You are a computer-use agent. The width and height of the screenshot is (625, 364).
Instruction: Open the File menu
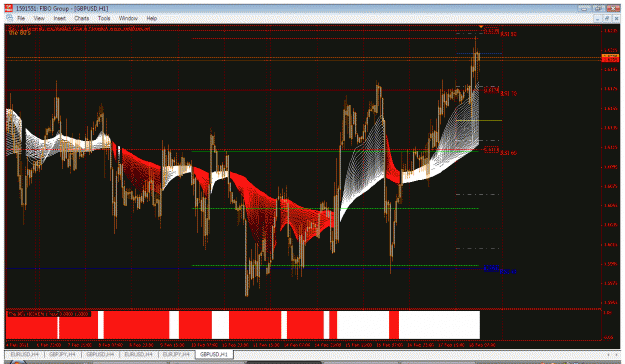(21, 18)
